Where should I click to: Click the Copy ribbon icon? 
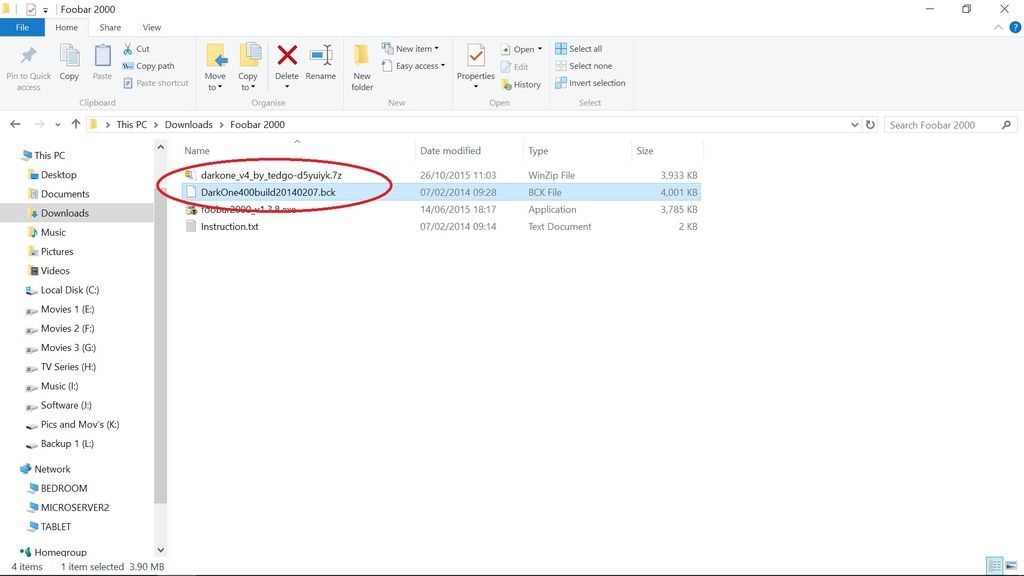click(x=69, y=56)
